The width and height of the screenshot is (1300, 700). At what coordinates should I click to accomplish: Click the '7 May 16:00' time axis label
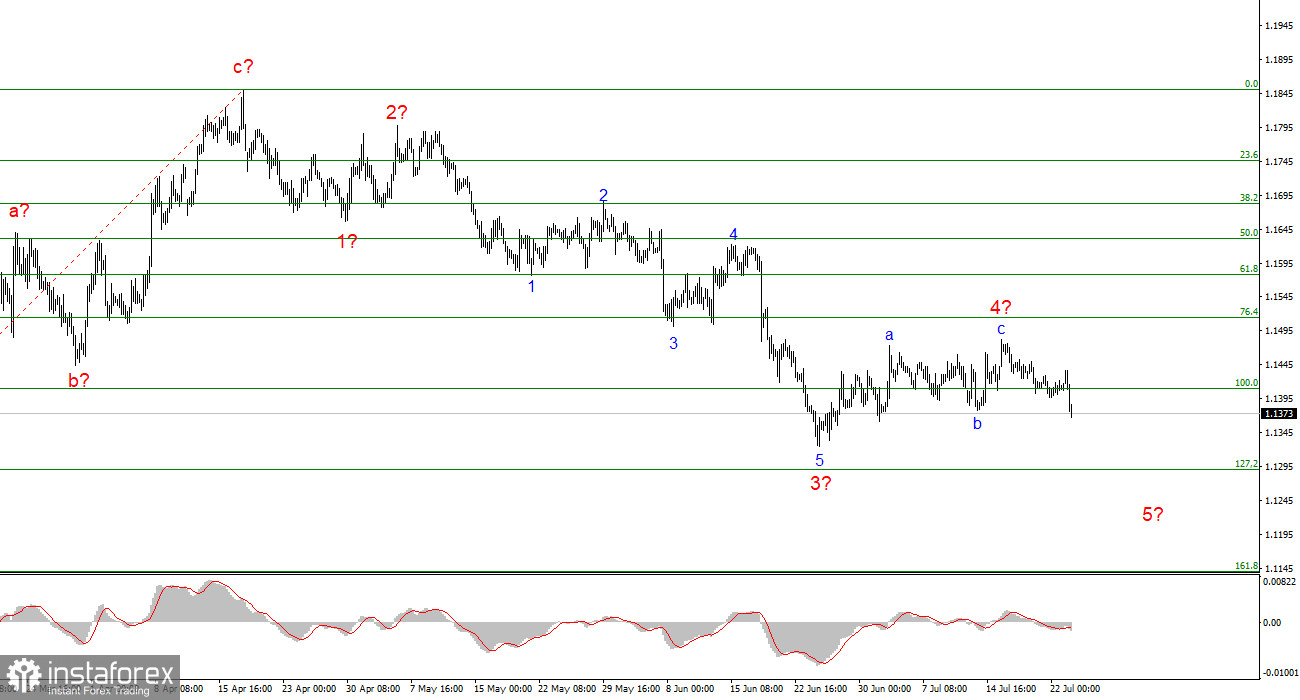(435, 689)
